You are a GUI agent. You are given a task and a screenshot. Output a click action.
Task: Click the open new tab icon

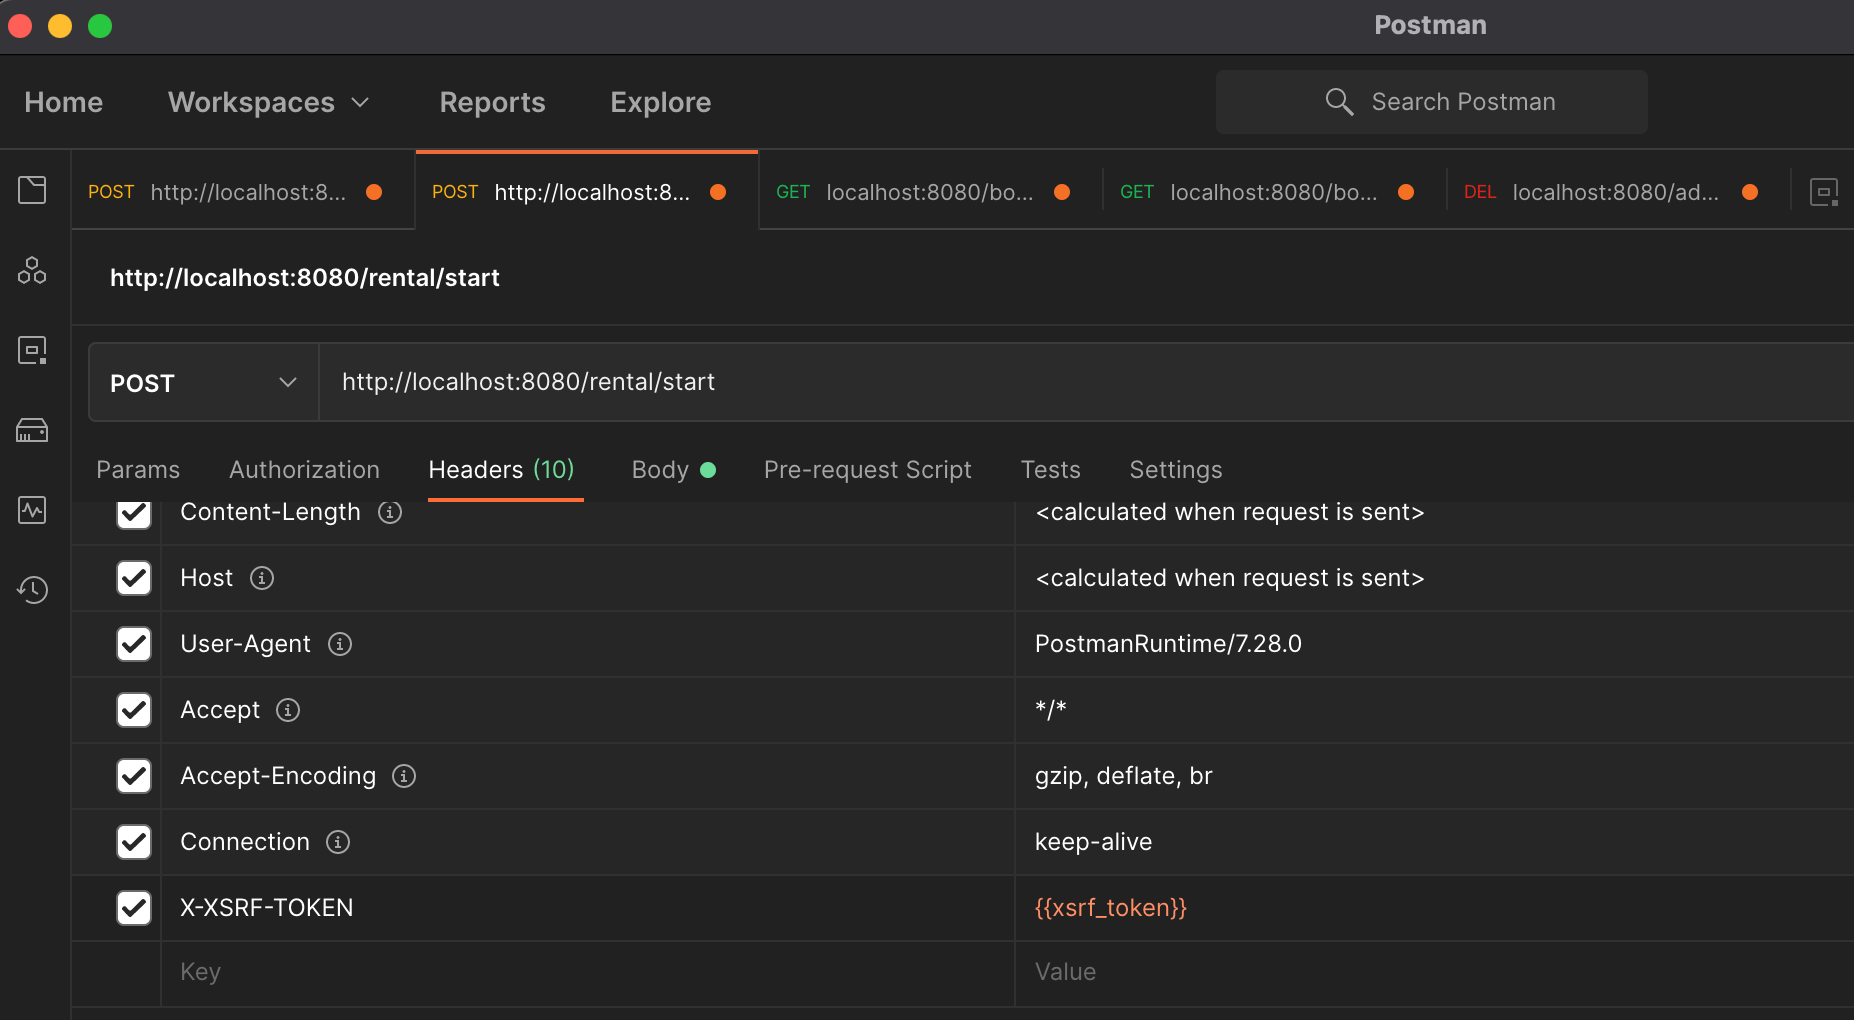[x=1826, y=191]
